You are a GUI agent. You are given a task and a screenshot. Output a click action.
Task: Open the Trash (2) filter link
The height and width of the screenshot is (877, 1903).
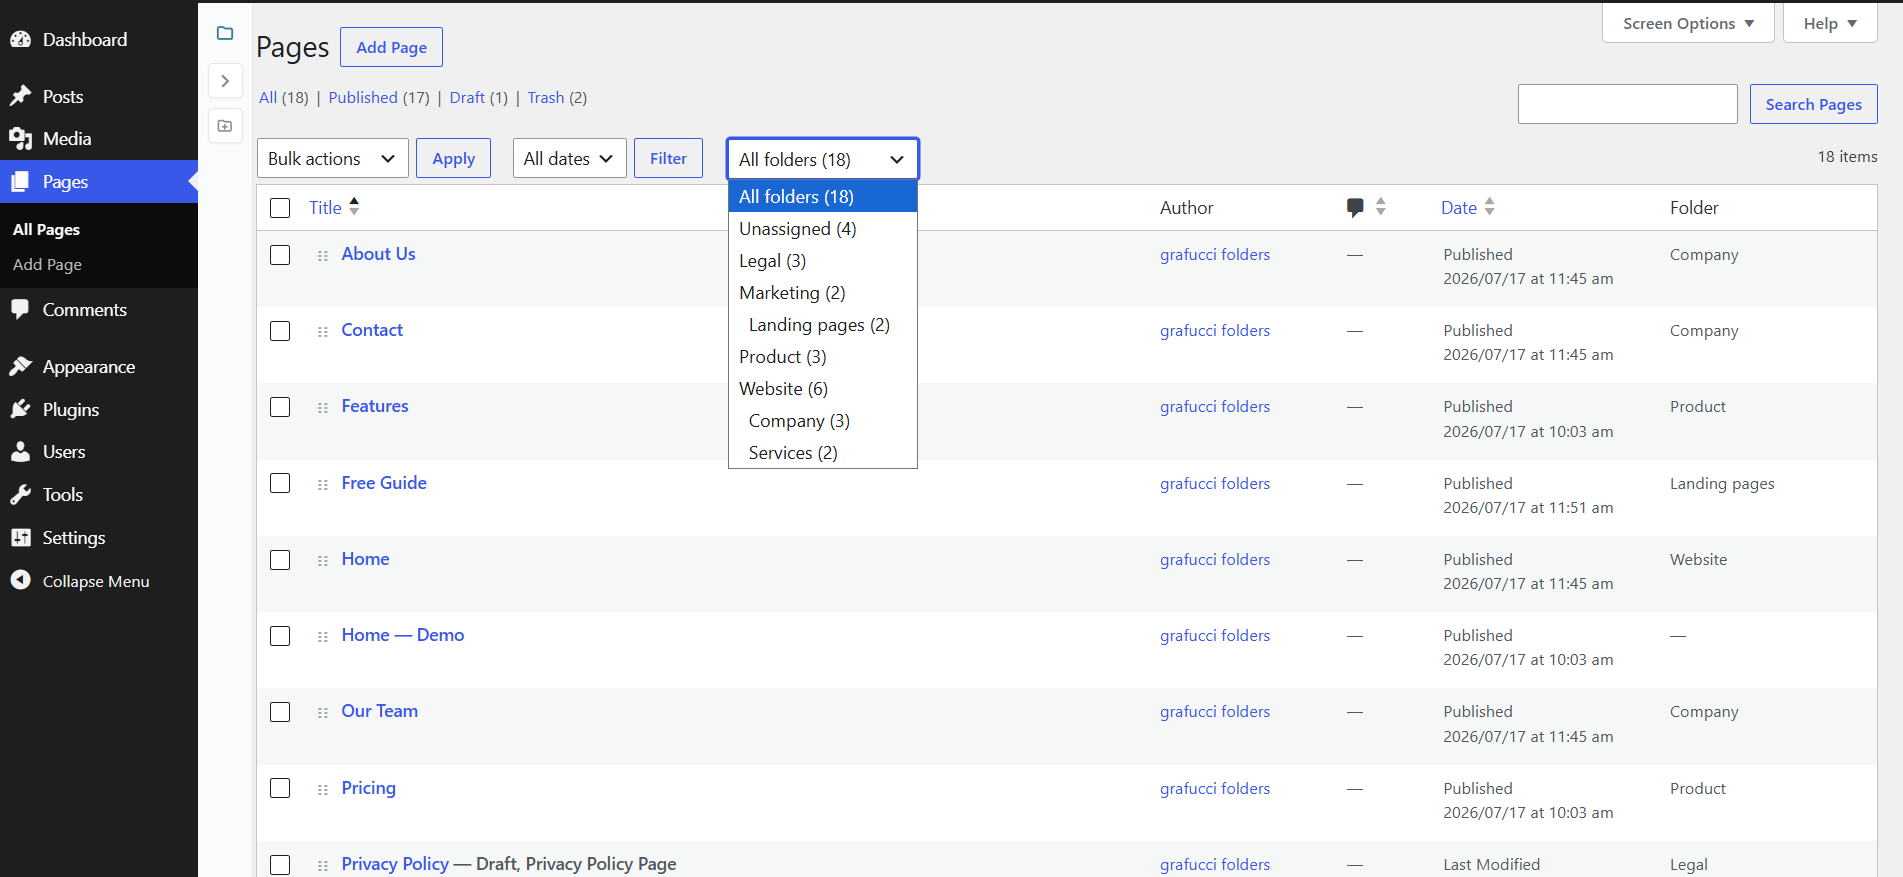[x=557, y=97]
